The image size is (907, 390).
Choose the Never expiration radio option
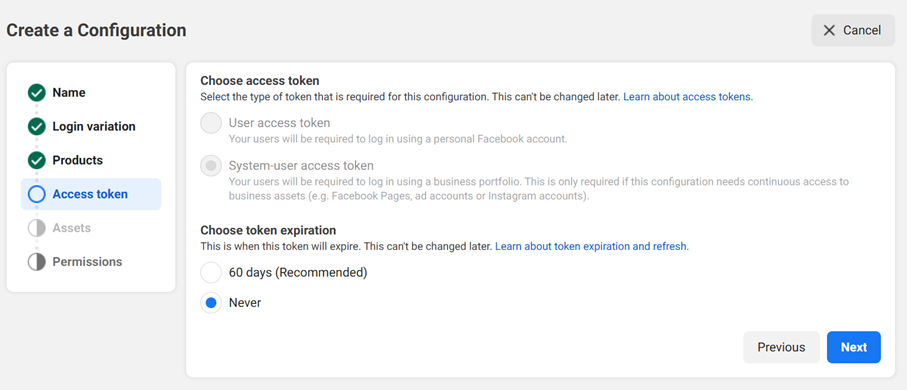pyautogui.click(x=211, y=302)
